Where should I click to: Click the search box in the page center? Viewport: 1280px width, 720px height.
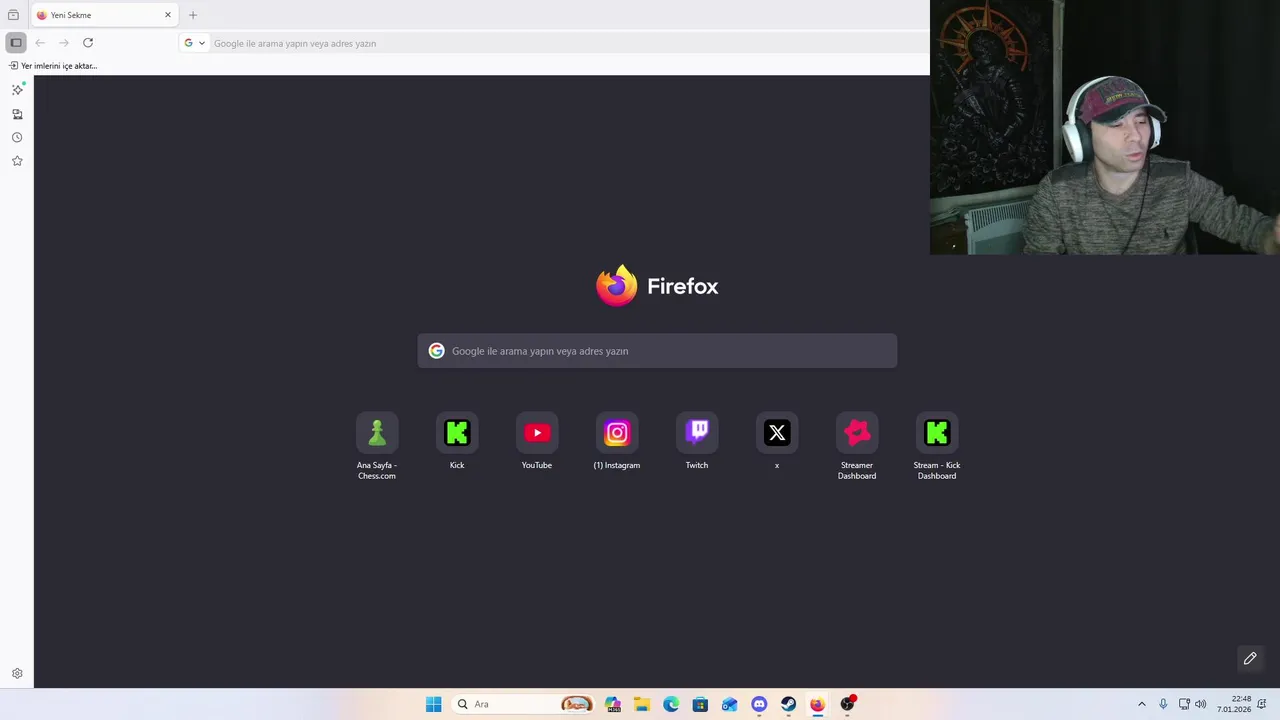tap(657, 351)
